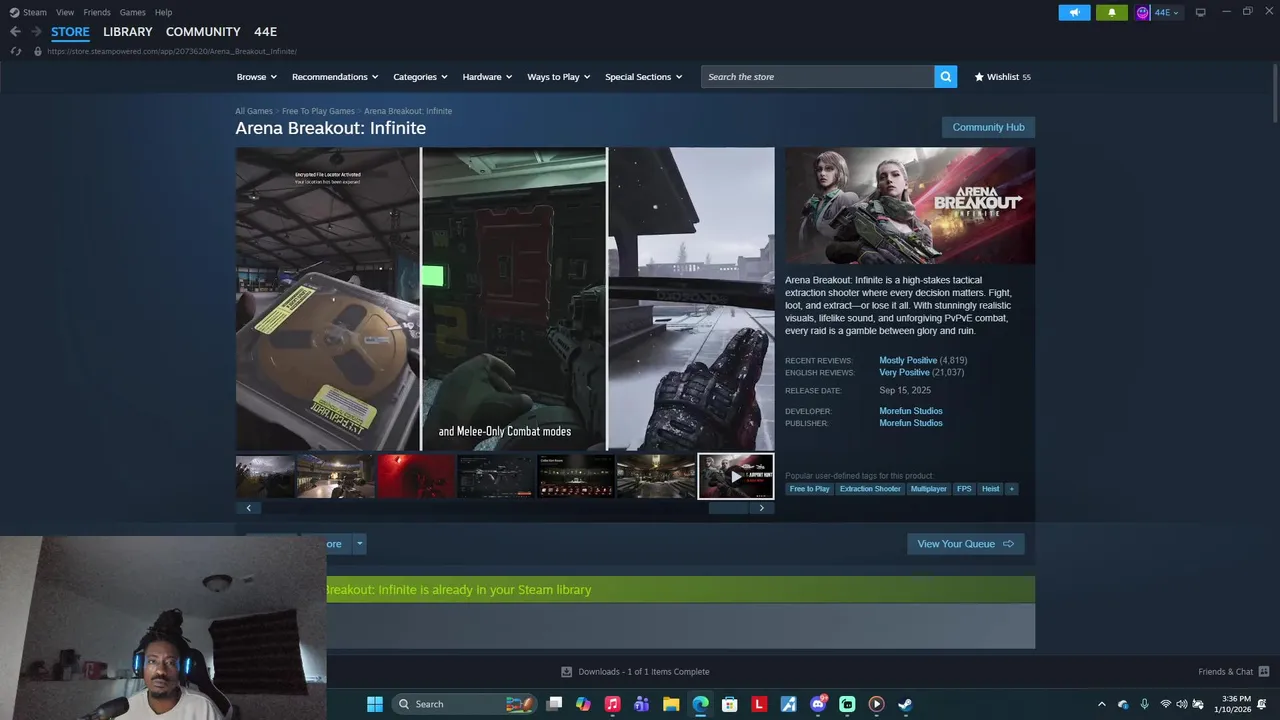Open Mostly Positive recent reviews
The height and width of the screenshot is (720, 1280).
pos(908,360)
